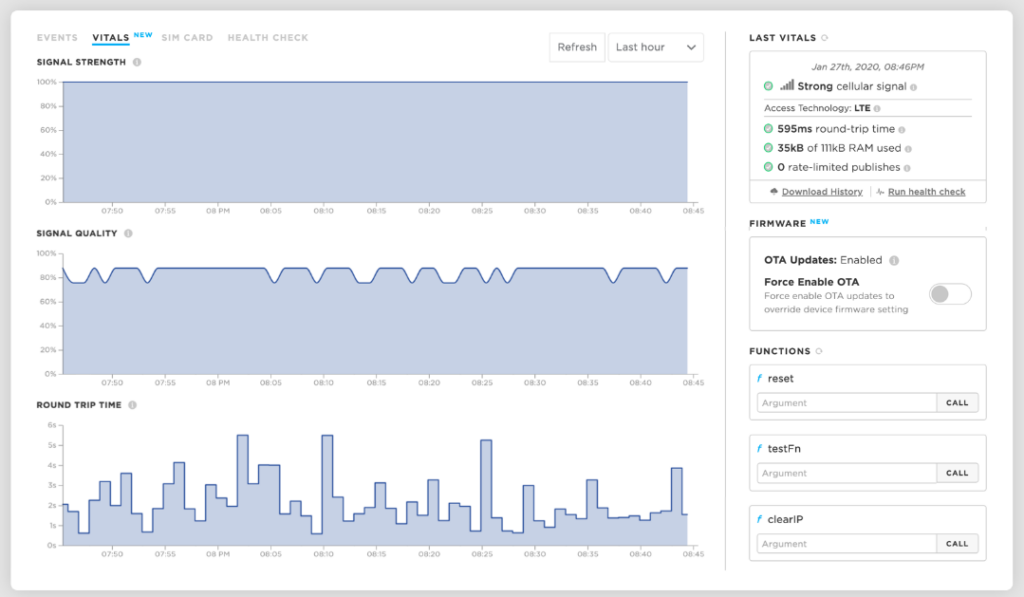Toggle the Force Enable OTA switch
Image resolution: width=1024 pixels, height=597 pixels.
(x=949, y=293)
